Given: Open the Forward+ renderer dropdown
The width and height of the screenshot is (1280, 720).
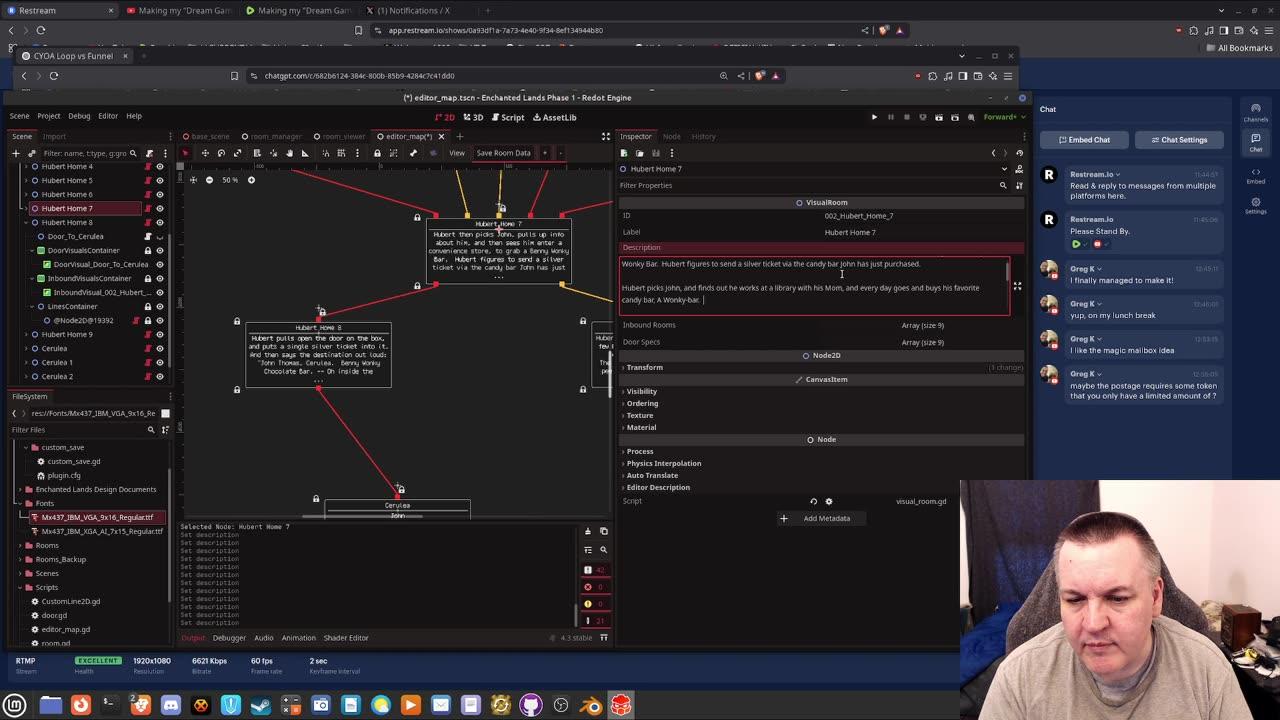Looking at the screenshot, I should tap(1002, 117).
